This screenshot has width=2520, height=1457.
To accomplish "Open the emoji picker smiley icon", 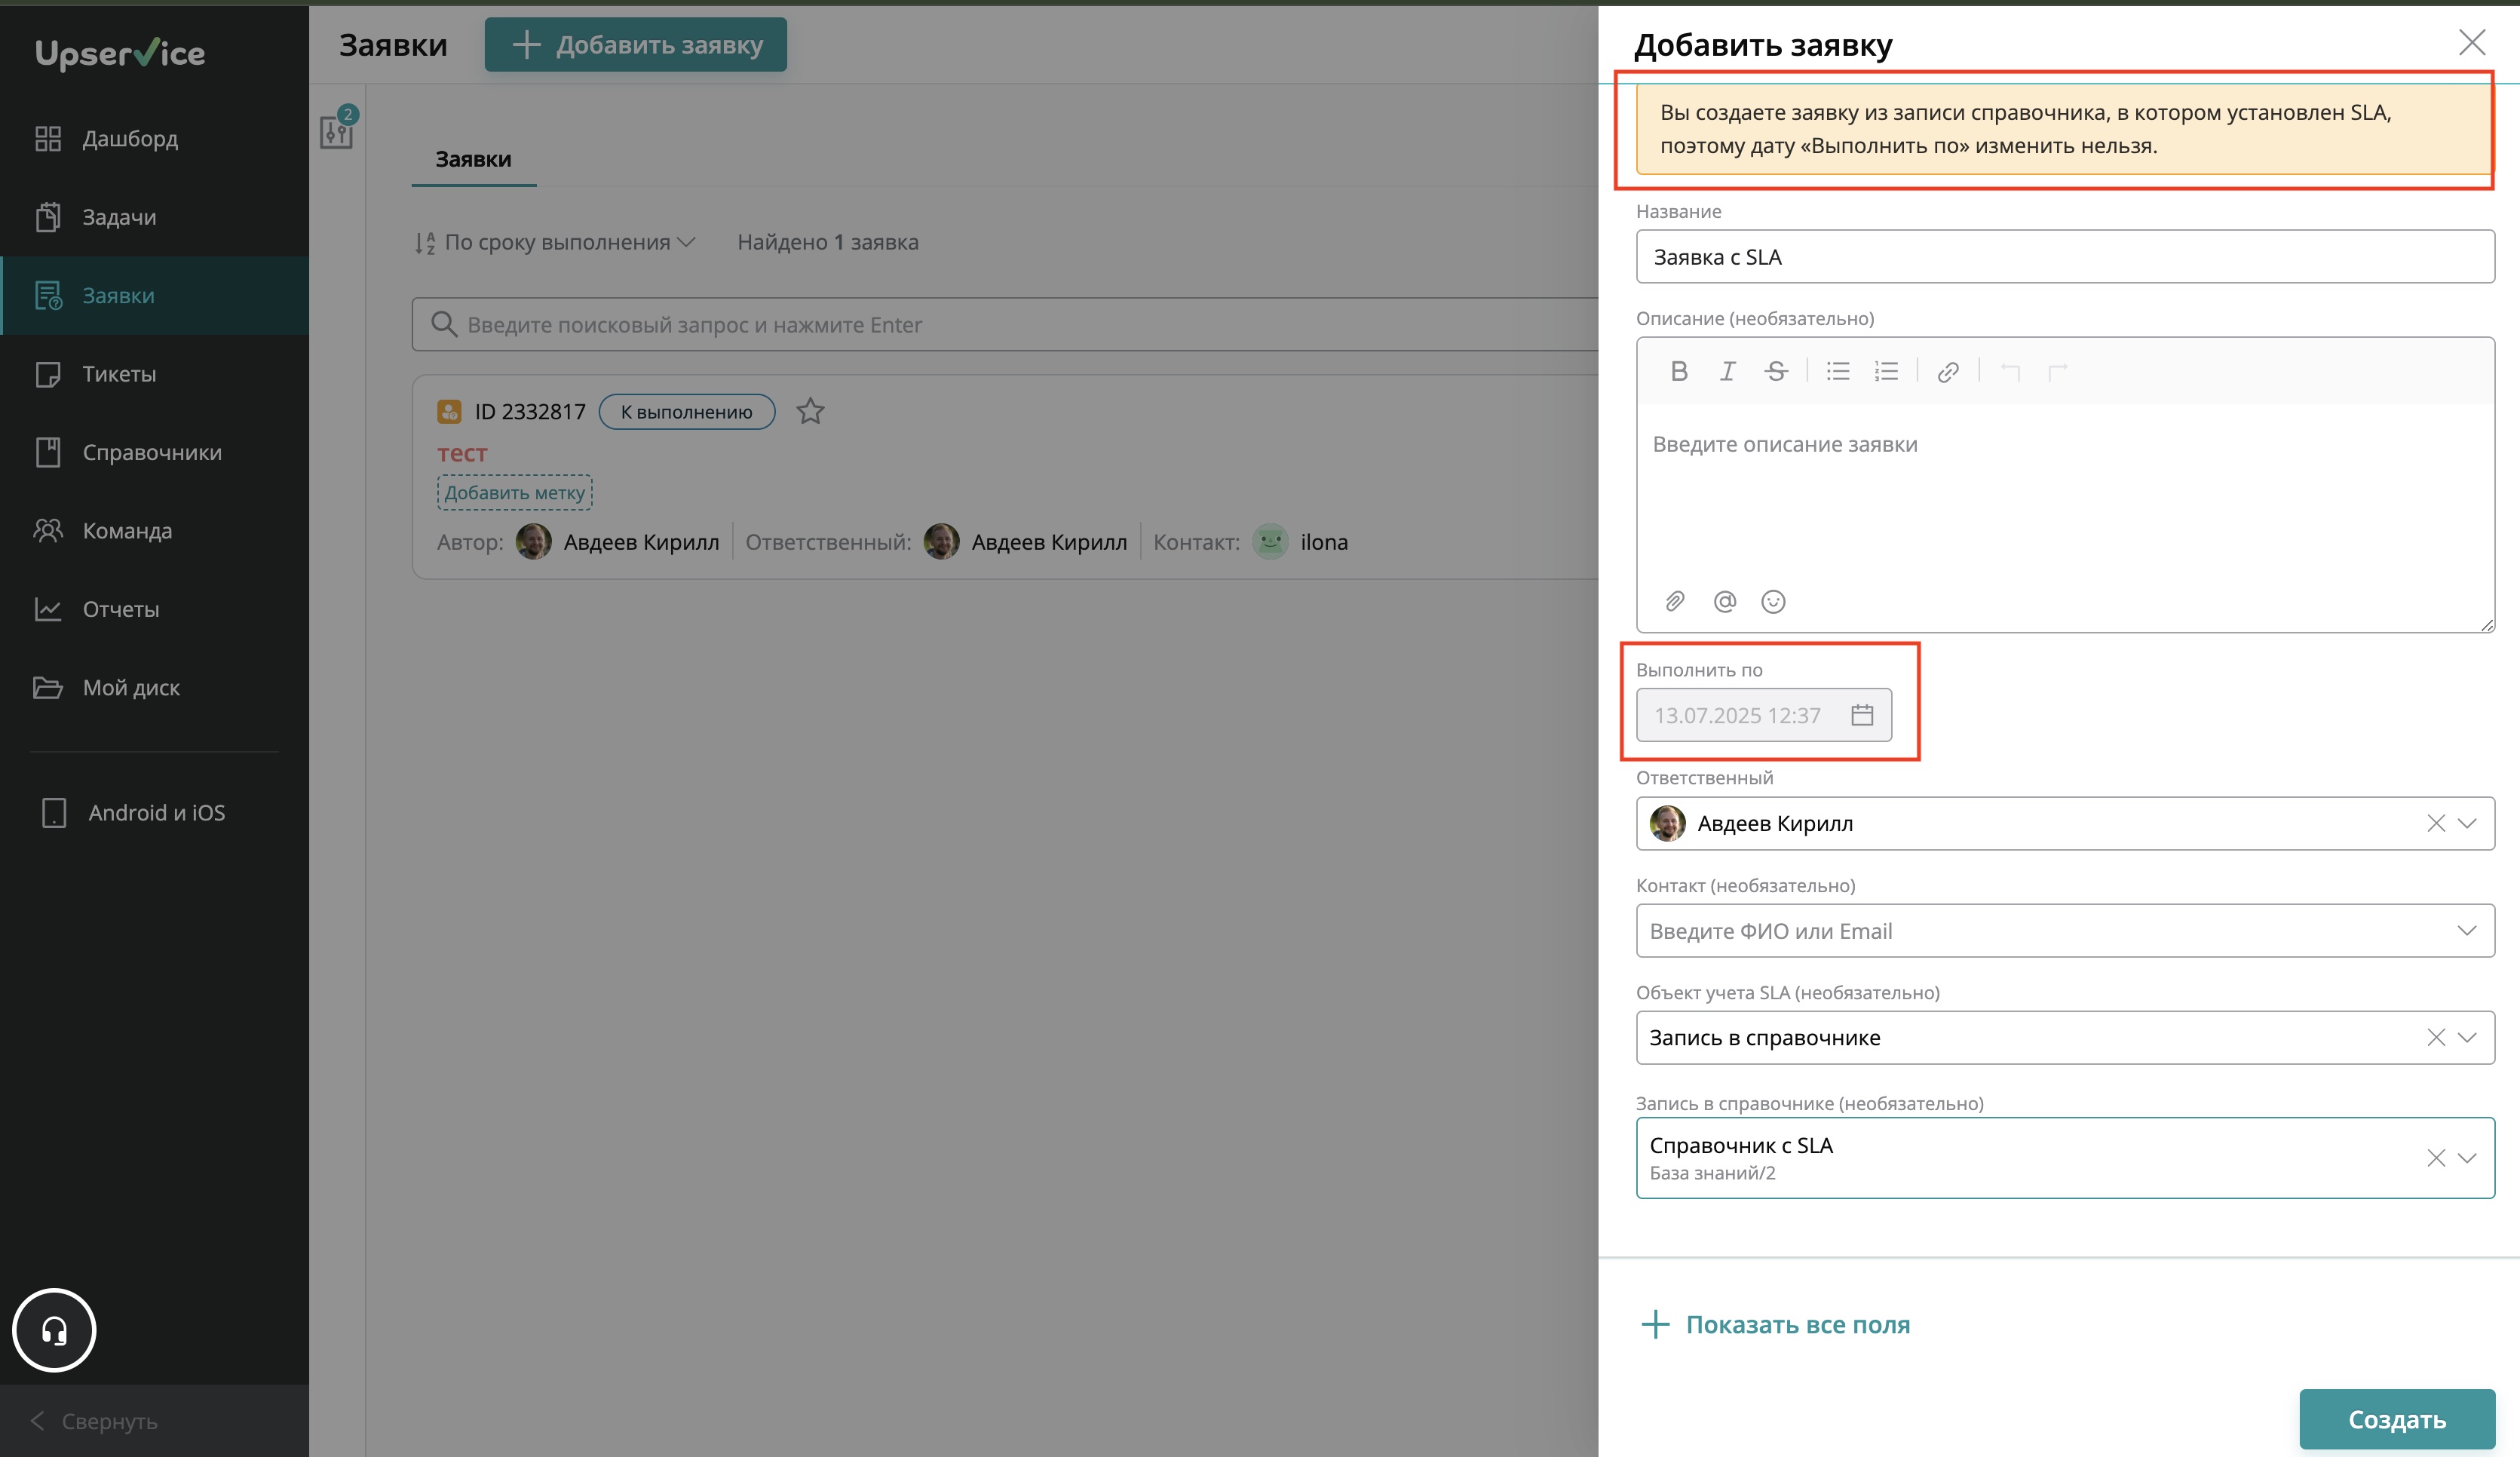I will tap(1773, 601).
